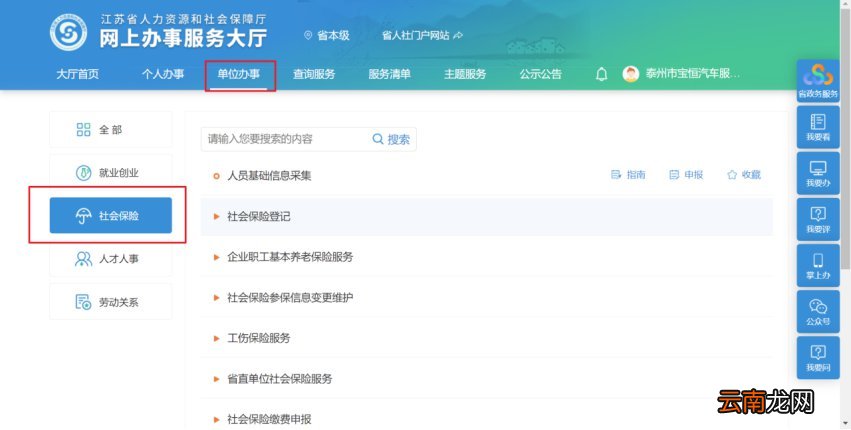Click 人员基础信息采集 item text

pyautogui.click(x=269, y=175)
